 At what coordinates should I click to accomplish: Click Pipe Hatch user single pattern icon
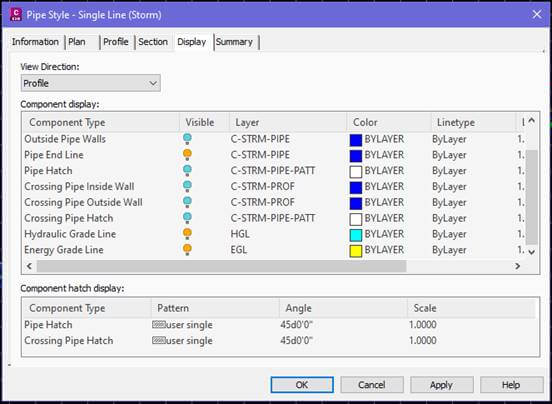158,324
